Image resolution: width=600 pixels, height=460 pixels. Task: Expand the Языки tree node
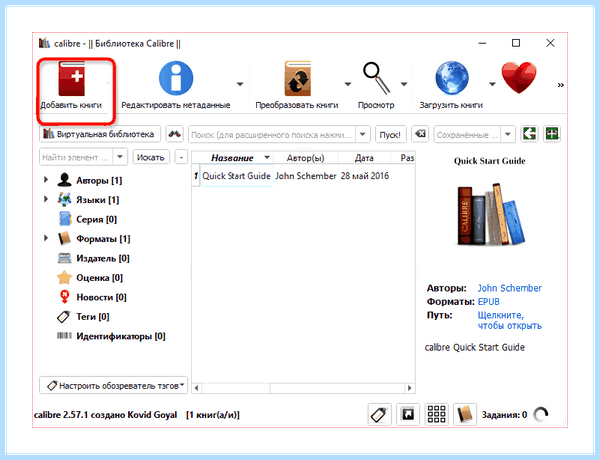point(46,199)
